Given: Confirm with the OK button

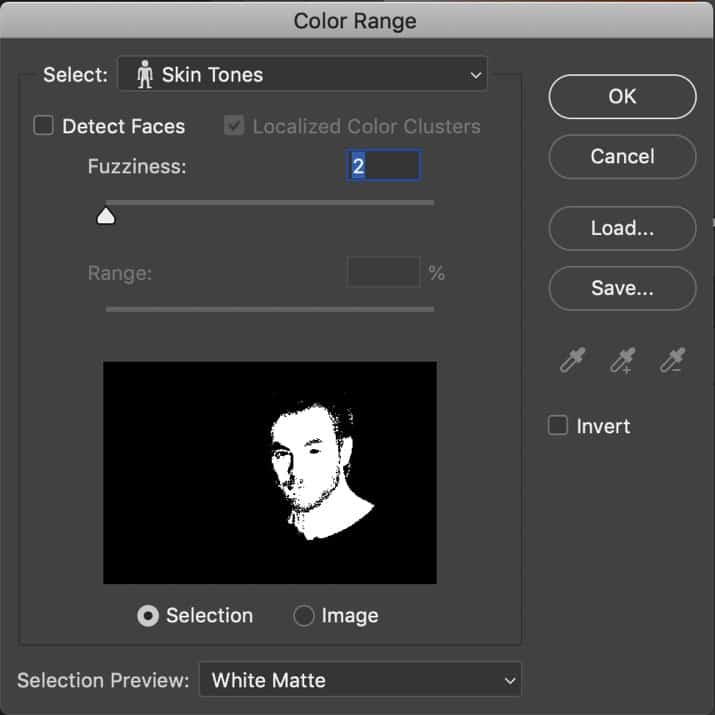Looking at the screenshot, I should (x=622, y=97).
